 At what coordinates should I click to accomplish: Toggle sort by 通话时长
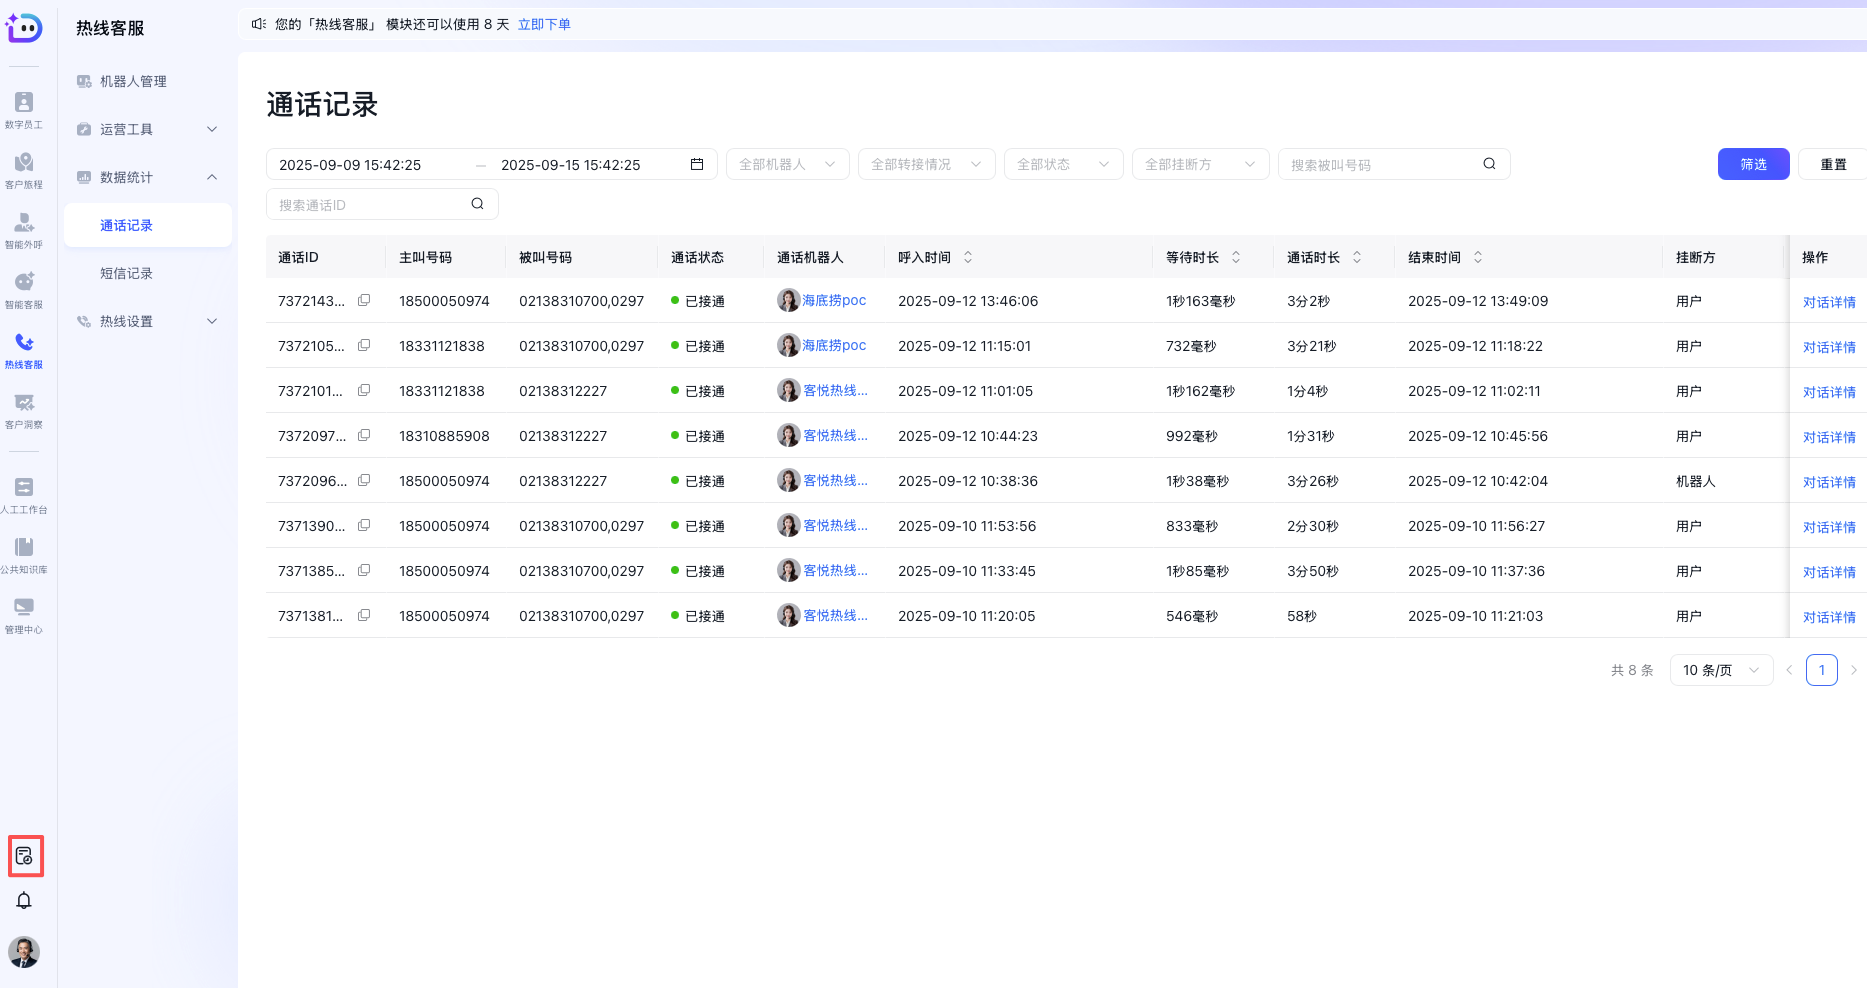pos(1356,256)
